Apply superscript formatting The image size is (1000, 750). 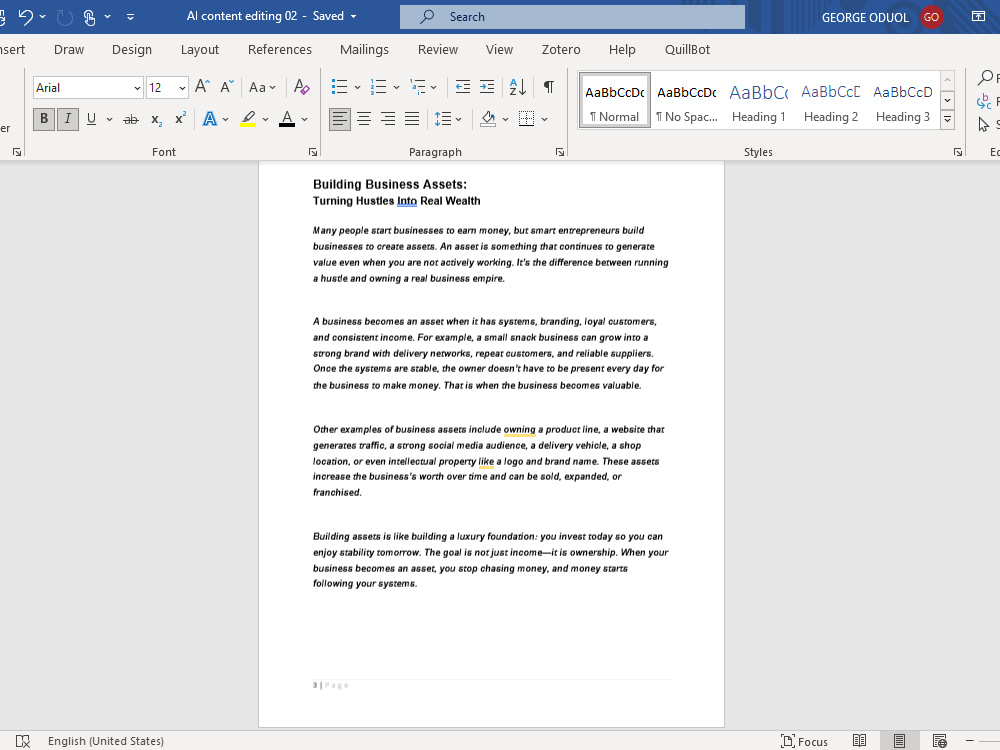click(180, 119)
